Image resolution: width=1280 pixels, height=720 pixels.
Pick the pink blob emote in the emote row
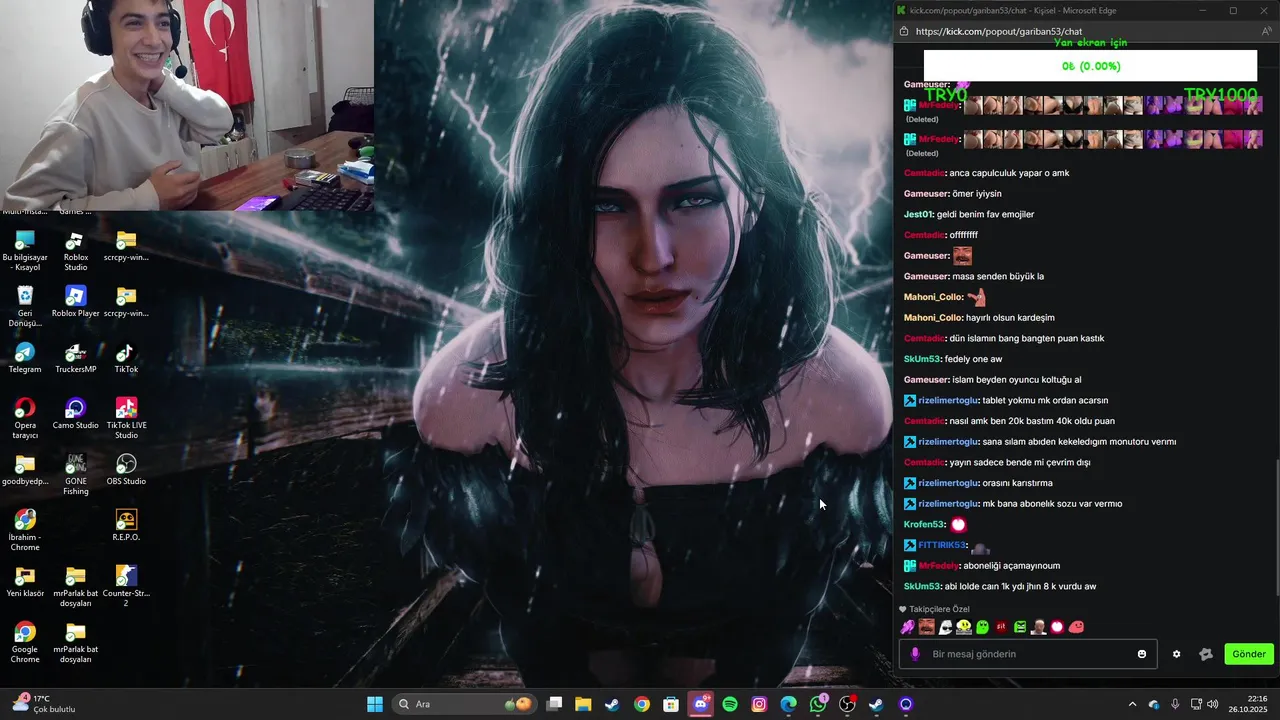(x=1076, y=627)
